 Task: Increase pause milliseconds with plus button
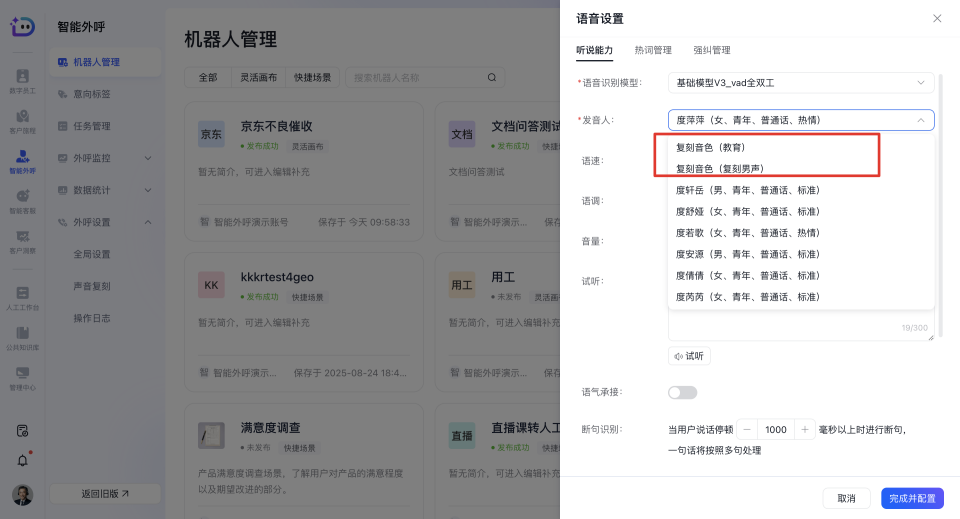pos(805,429)
